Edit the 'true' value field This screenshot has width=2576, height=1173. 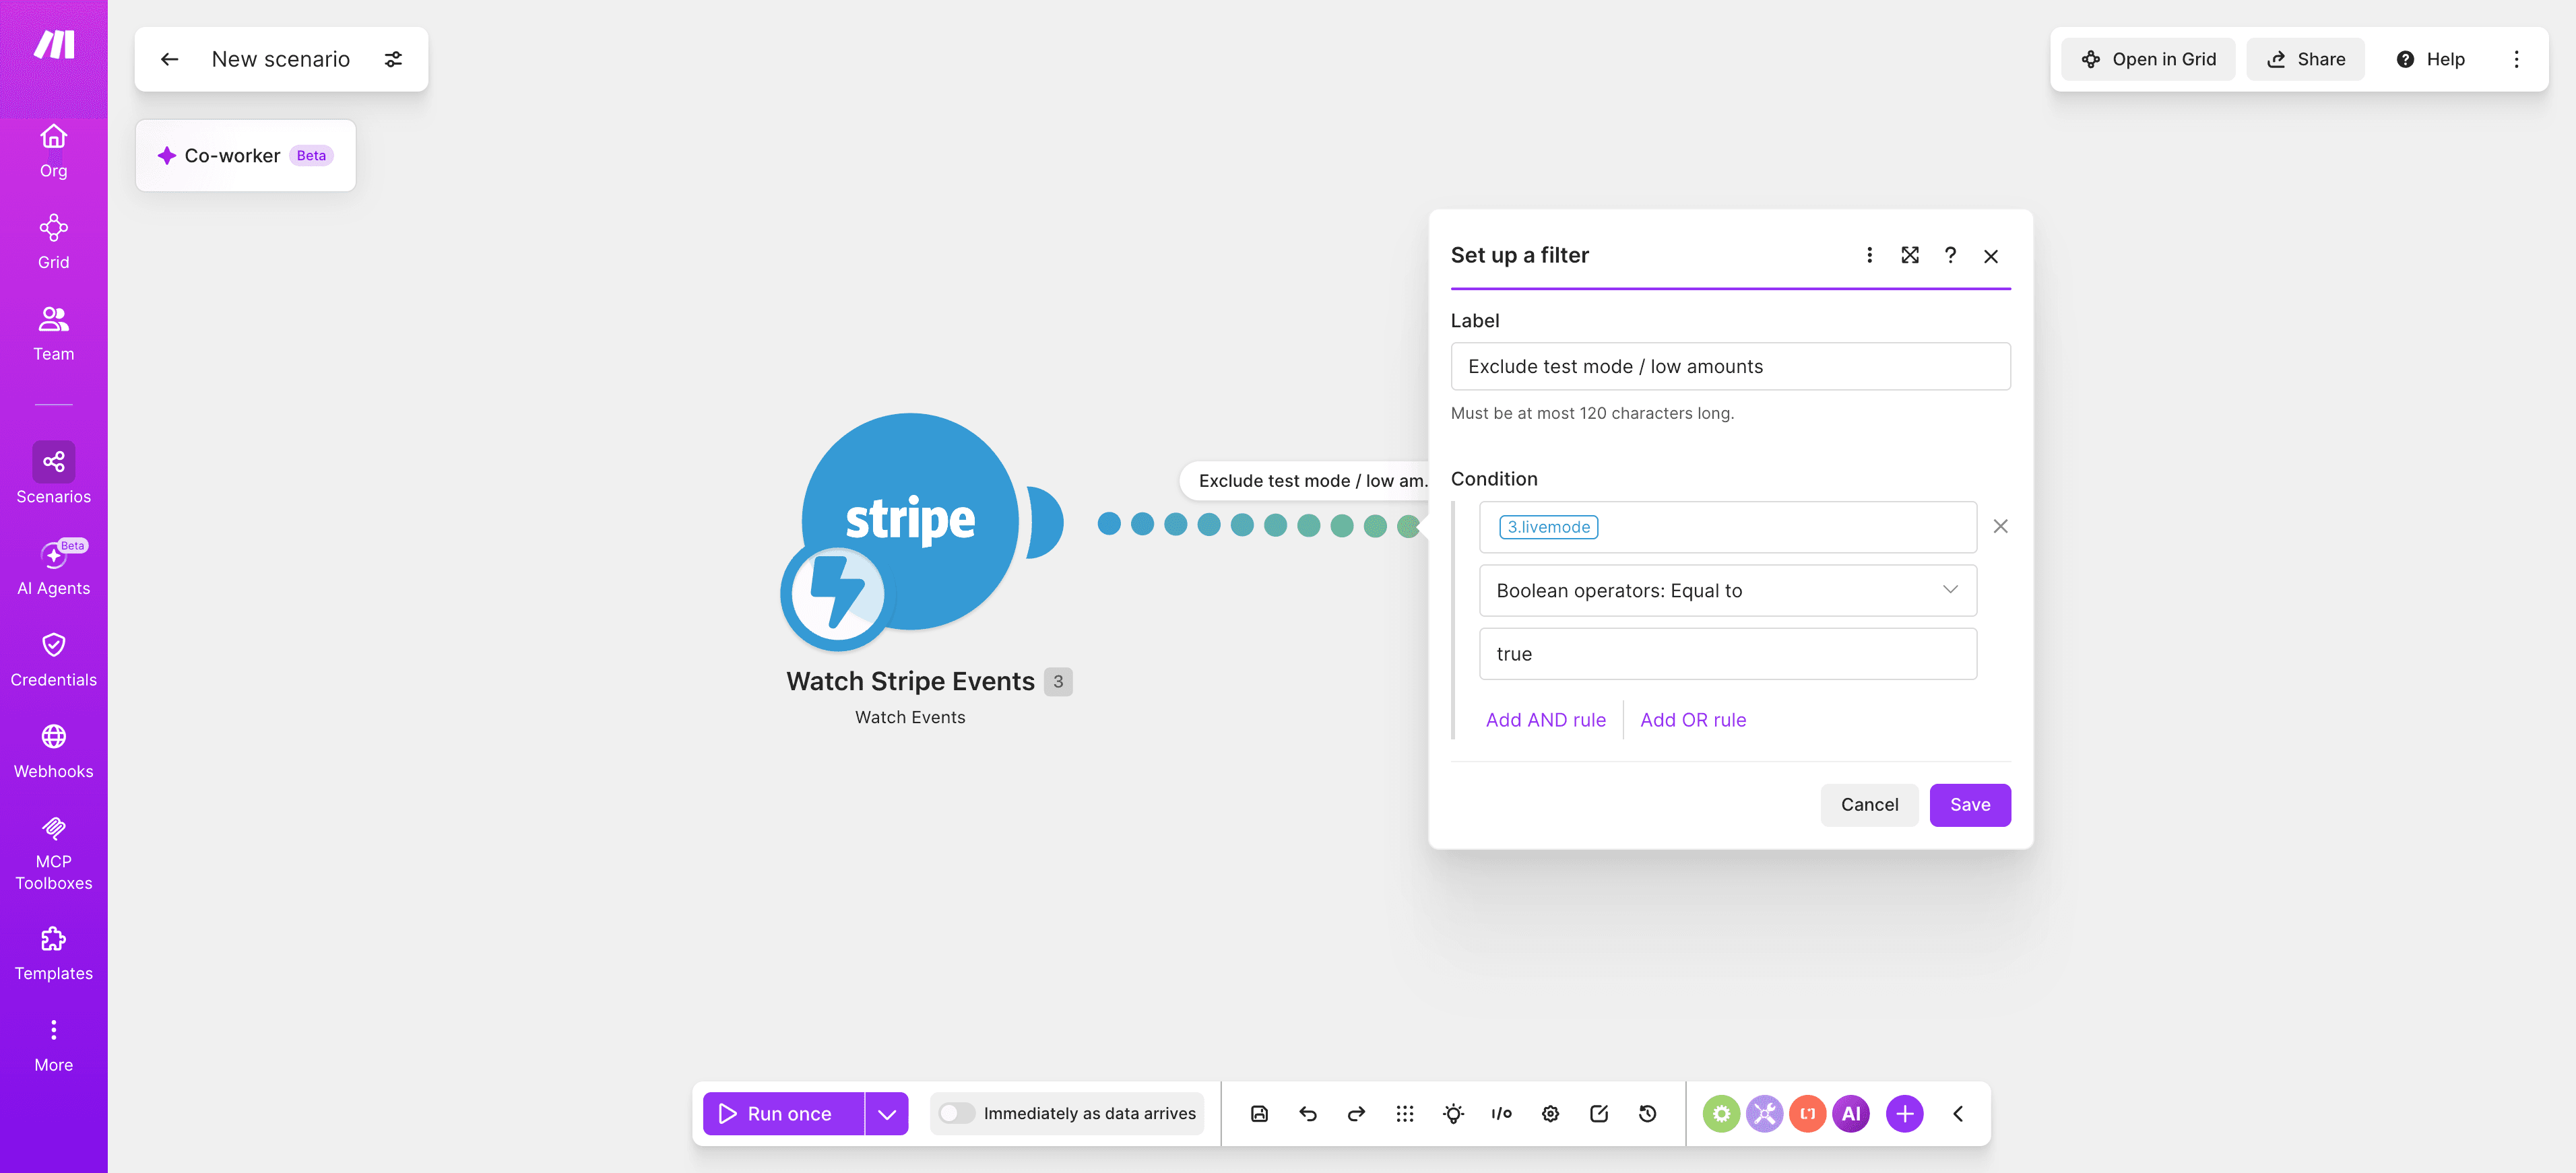[x=1728, y=653]
